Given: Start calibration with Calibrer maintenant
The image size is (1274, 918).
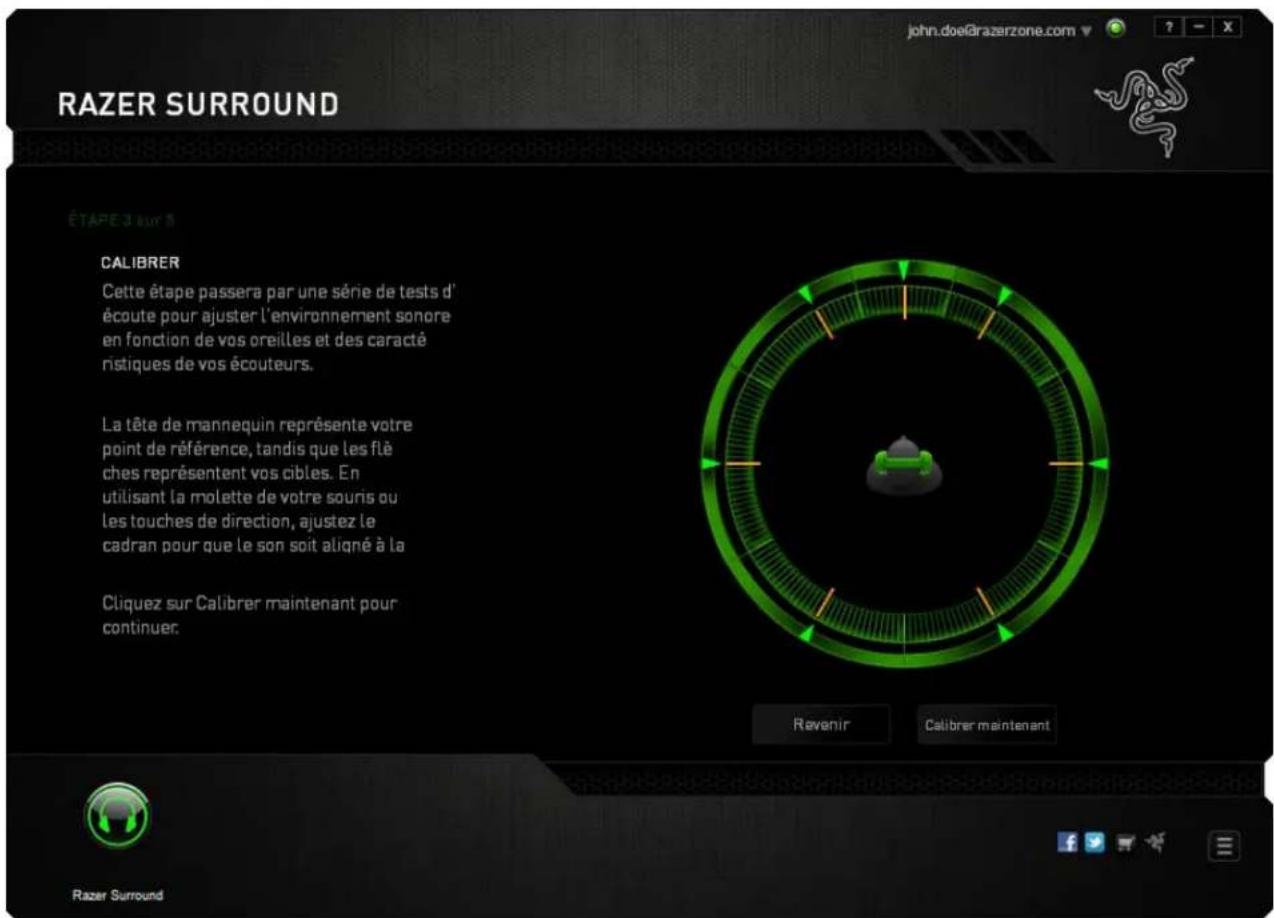Looking at the screenshot, I should 986,726.
